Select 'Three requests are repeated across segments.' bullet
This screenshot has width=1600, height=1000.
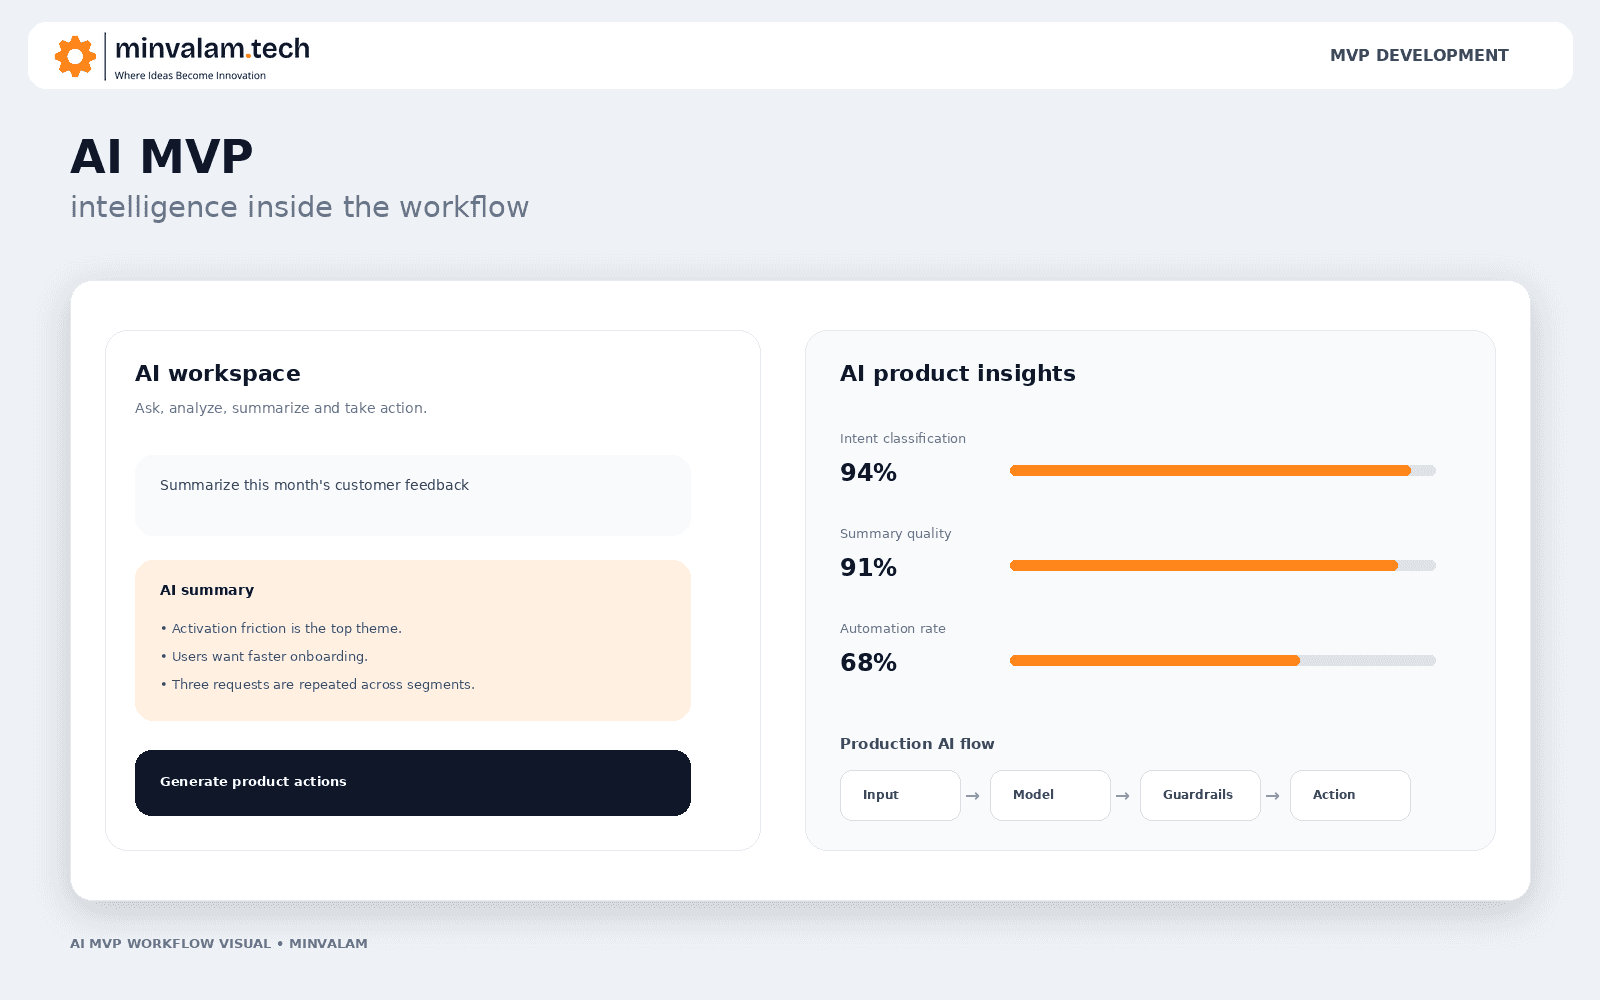317,684
